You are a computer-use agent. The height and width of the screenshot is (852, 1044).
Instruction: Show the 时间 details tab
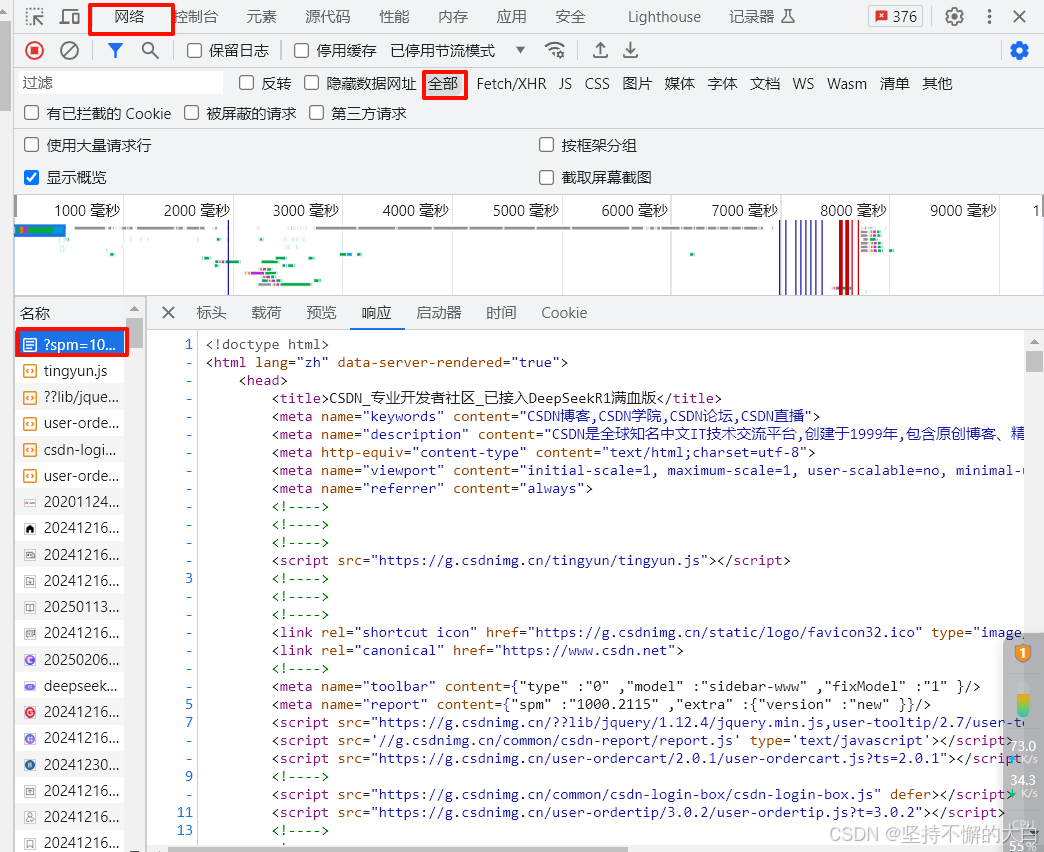[501, 313]
